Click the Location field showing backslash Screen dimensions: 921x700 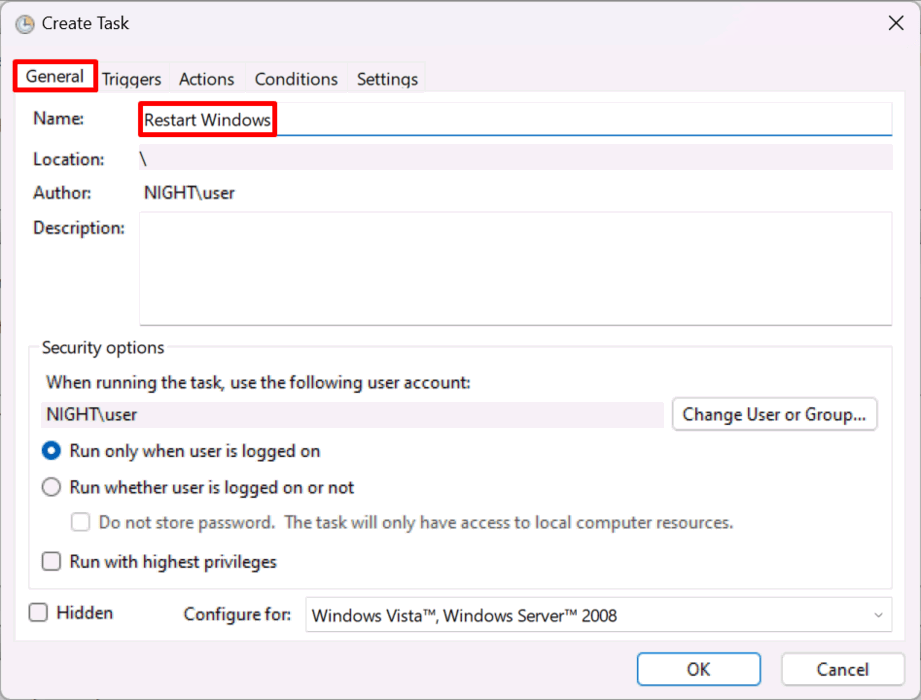point(515,158)
